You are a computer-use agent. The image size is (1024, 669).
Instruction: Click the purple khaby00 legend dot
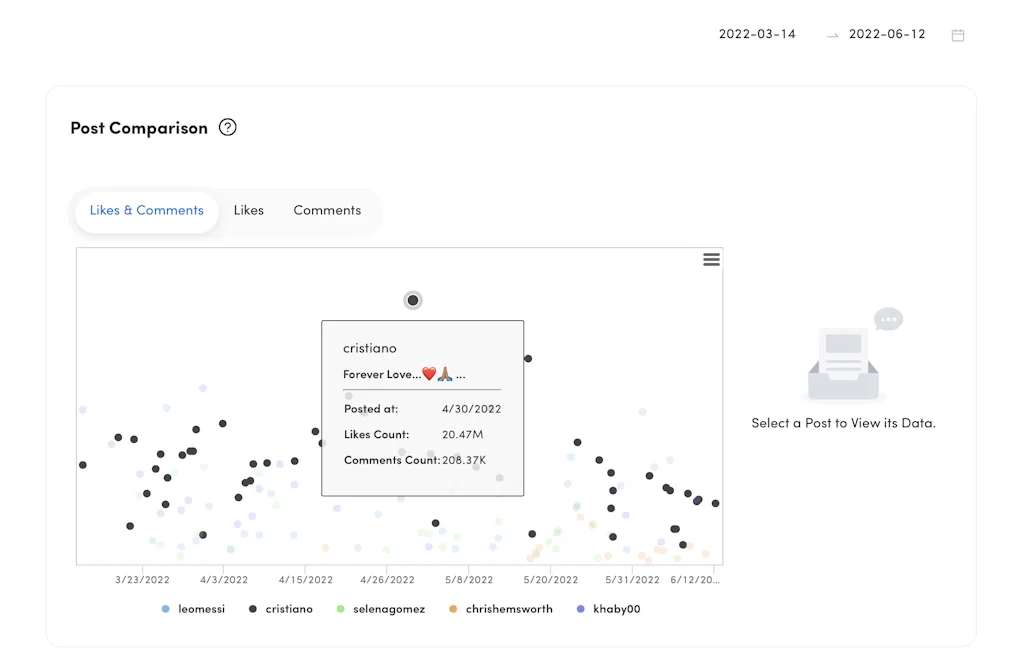click(581, 609)
